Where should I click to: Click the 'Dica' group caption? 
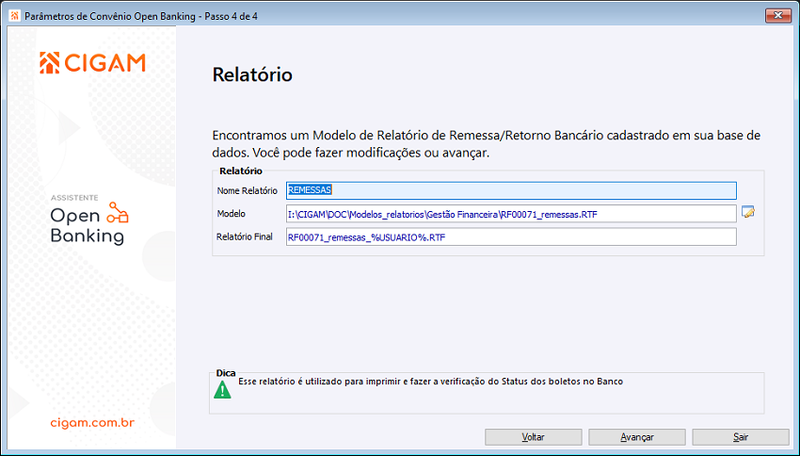(226, 373)
